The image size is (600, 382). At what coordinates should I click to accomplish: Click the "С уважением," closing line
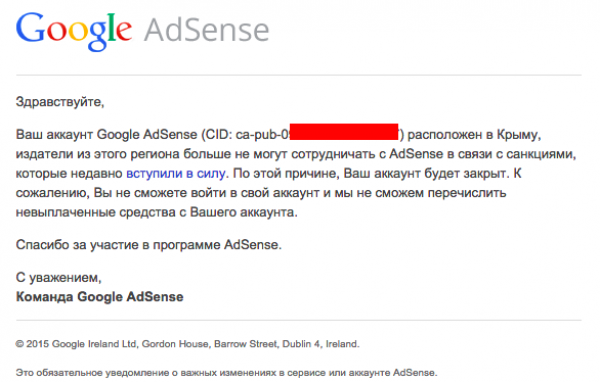59,278
